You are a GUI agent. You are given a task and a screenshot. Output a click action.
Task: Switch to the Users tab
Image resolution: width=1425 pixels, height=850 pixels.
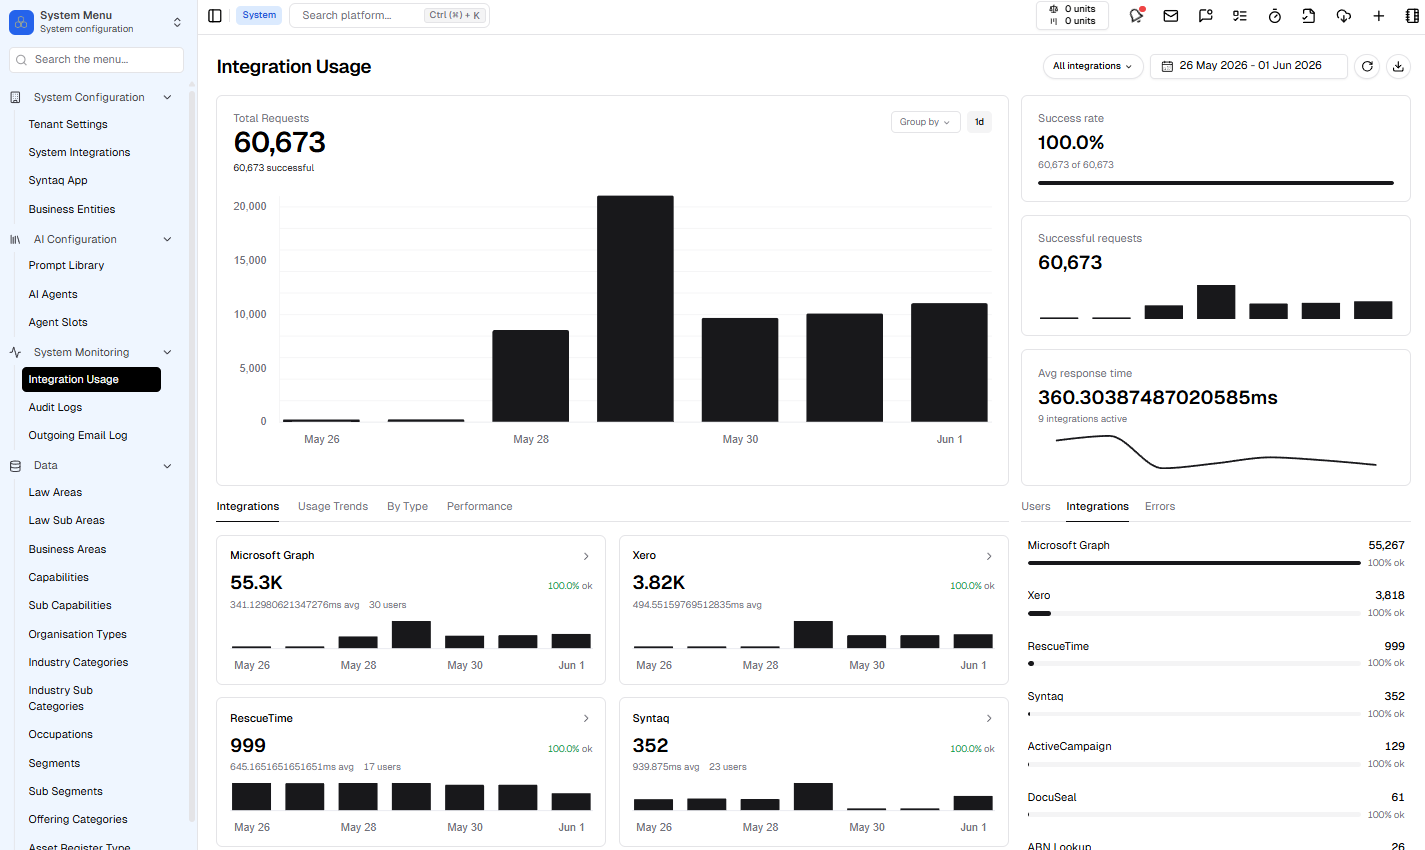1036,506
